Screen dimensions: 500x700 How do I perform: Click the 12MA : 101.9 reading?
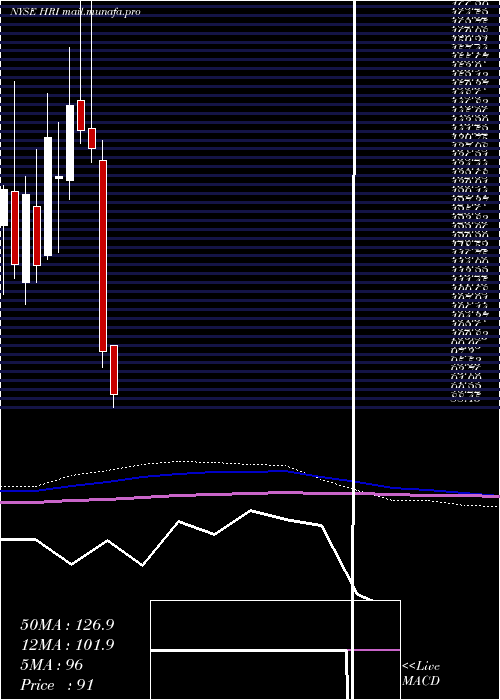point(67,645)
